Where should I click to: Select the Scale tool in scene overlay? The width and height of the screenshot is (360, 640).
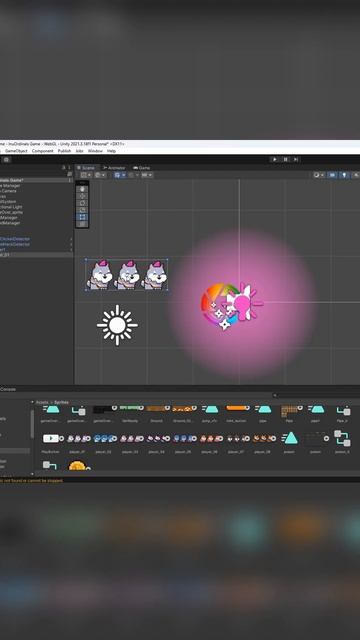(82, 210)
